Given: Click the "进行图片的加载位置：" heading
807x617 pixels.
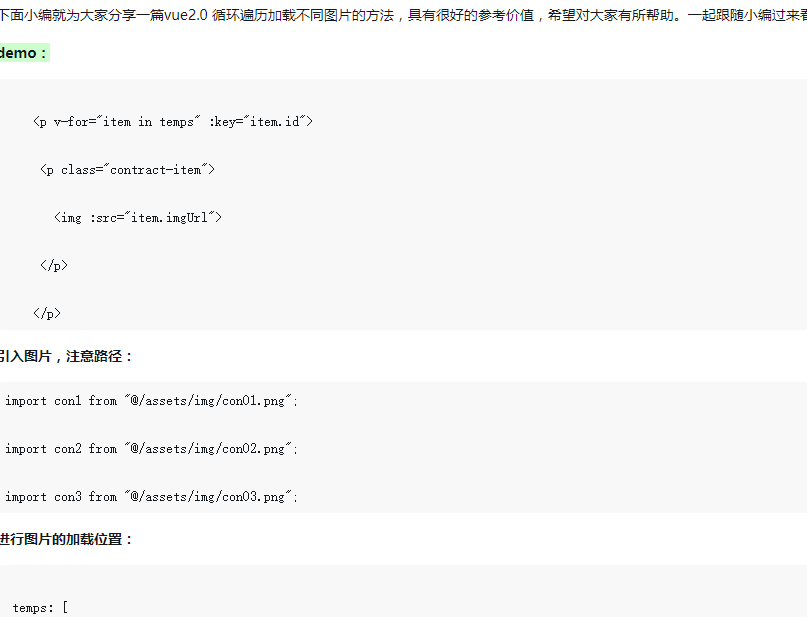Looking at the screenshot, I should 66,539.
